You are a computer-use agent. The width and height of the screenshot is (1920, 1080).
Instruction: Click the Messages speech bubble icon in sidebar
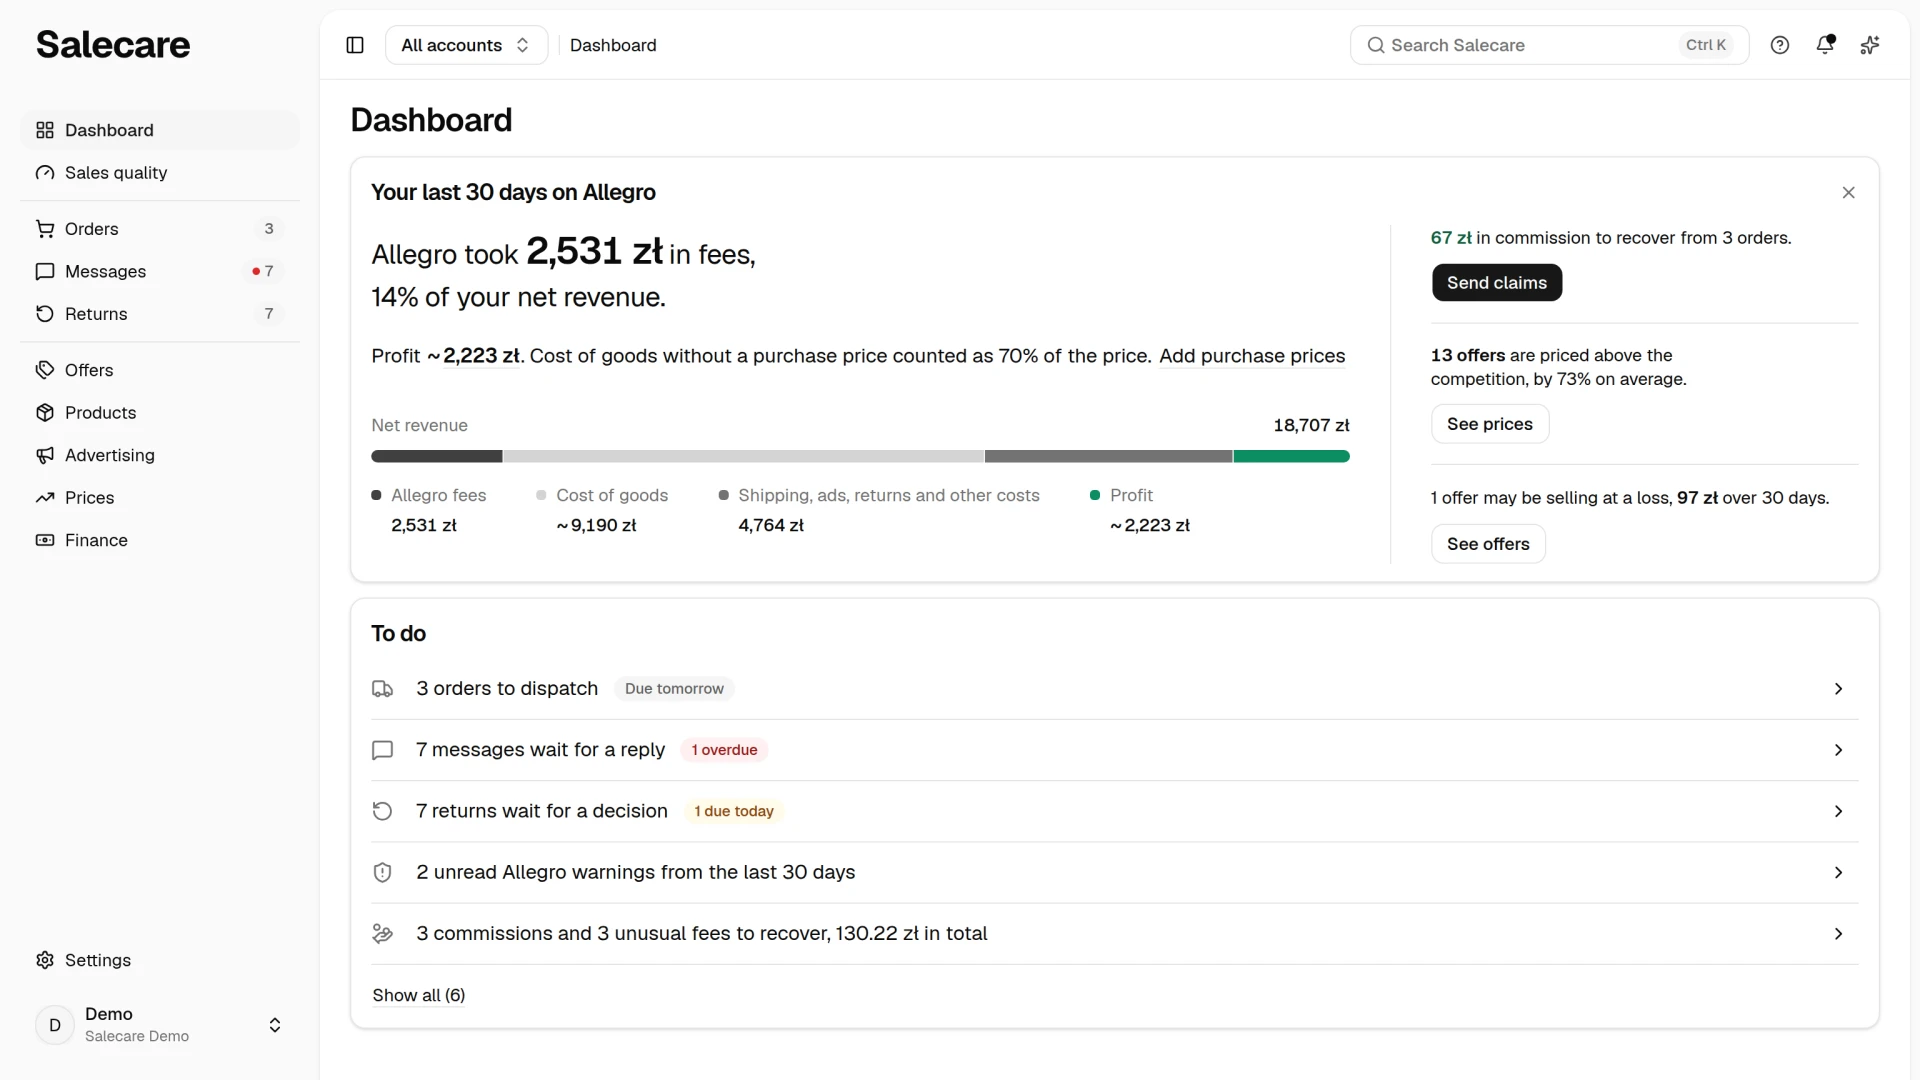click(x=45, y=272)
